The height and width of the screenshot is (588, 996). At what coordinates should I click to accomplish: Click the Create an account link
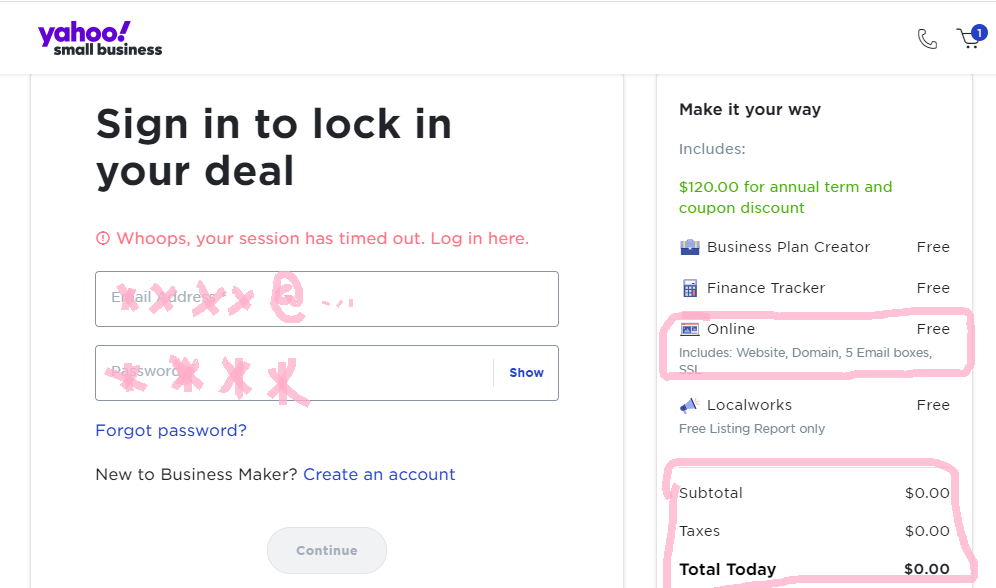coord(379,474)
